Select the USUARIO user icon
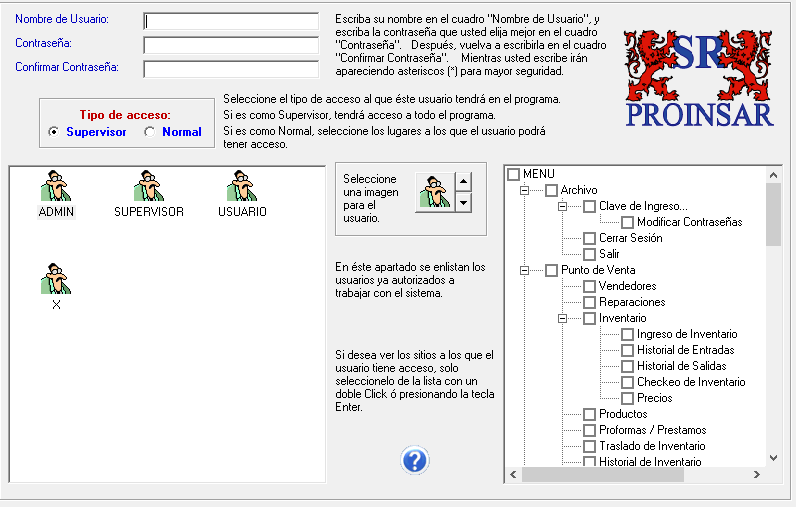The image size is (796, 507). (241, 187)
